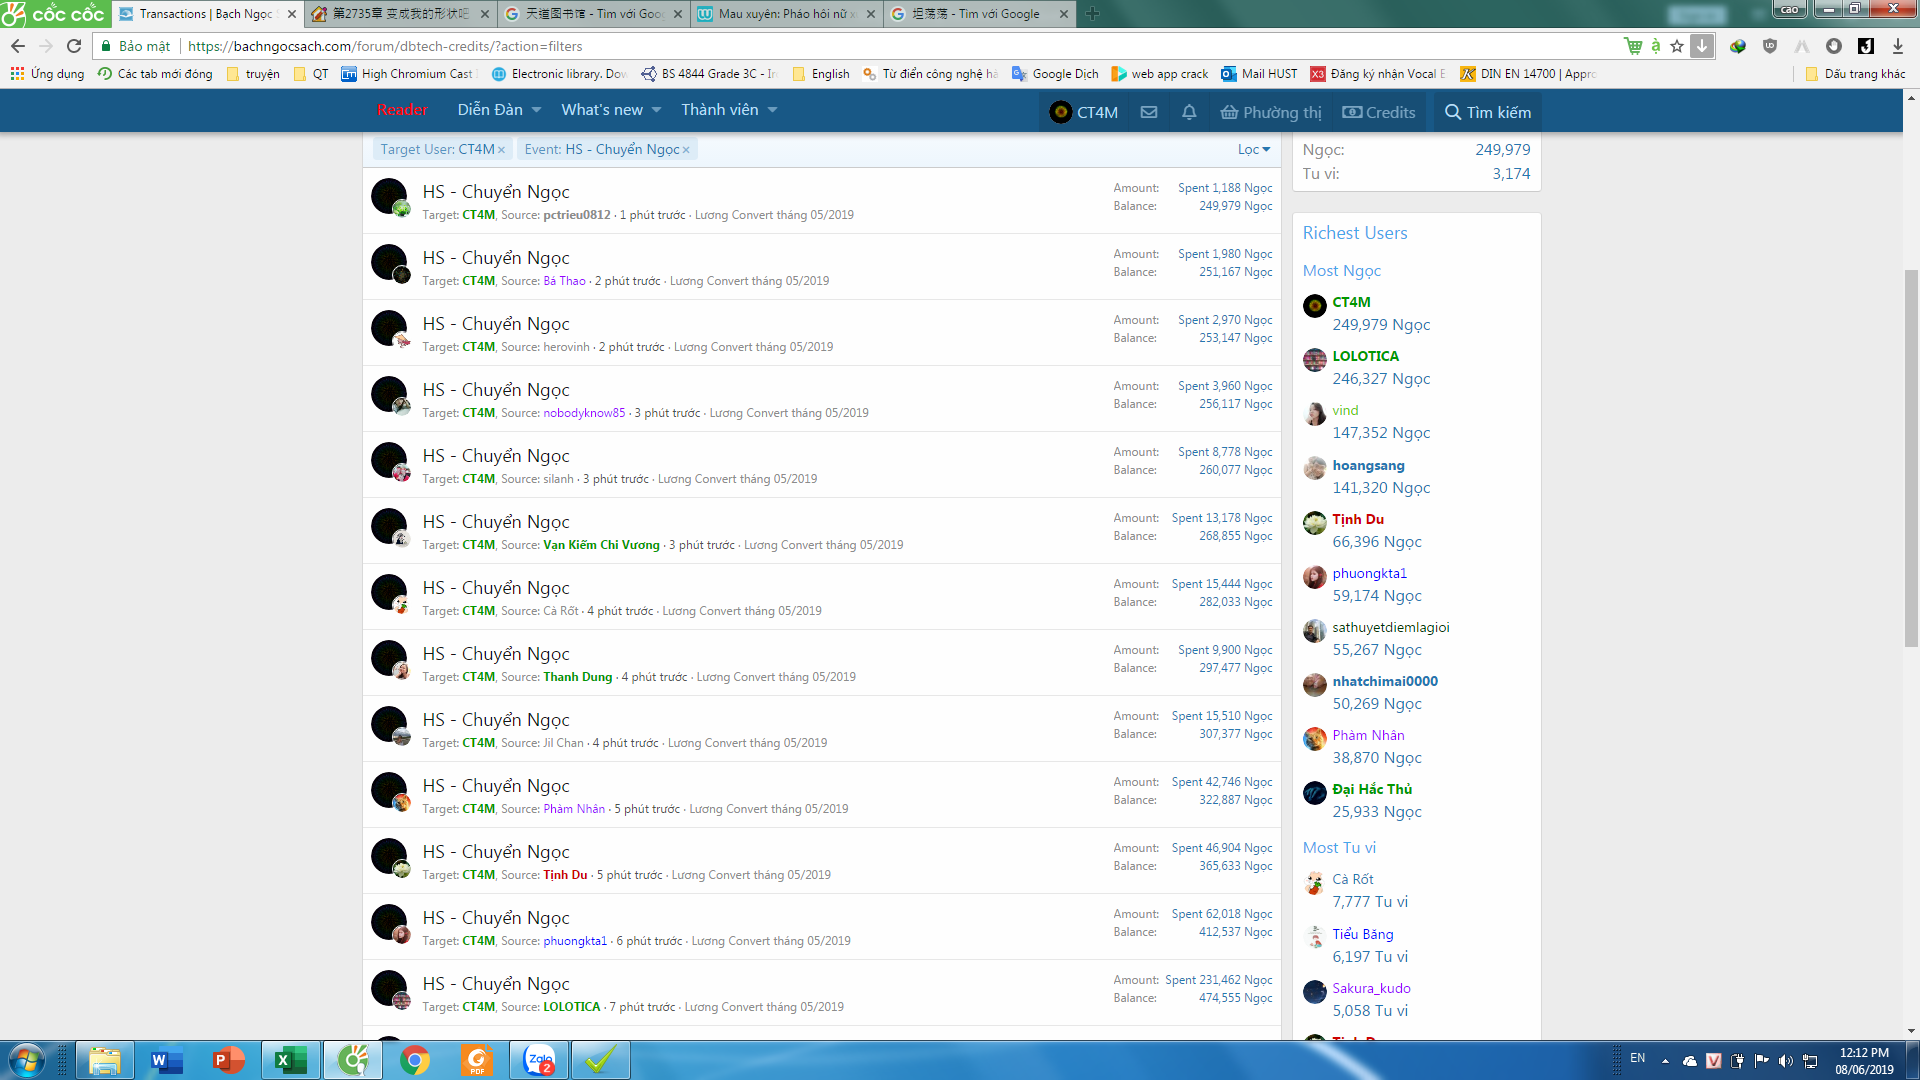Switch to the Mau xuyên browser tab
The height and width of the screenshot is (1080, 1920).
click(783, 14)
